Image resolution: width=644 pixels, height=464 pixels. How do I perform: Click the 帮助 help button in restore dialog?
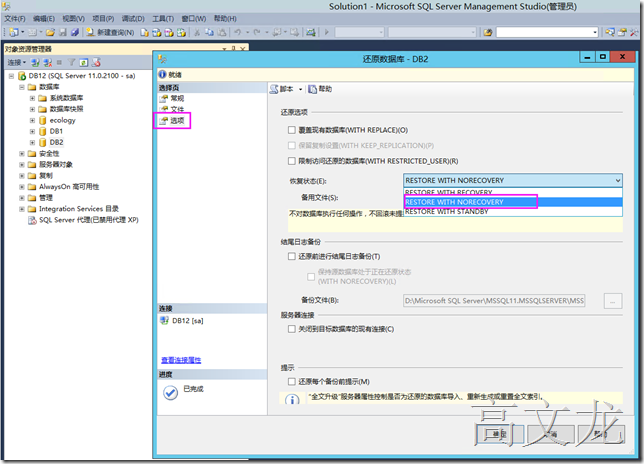pyautogui.click(x=320, y=89)
